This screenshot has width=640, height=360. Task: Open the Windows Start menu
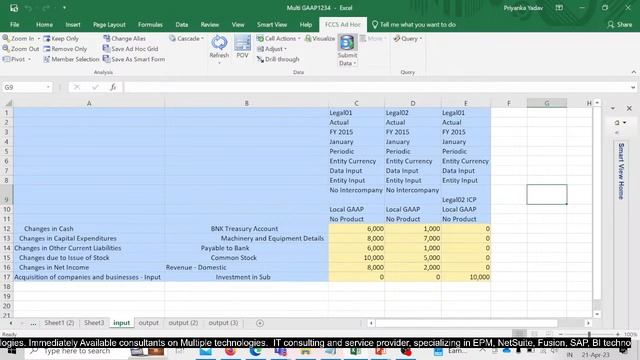click(x=11, y=351)
